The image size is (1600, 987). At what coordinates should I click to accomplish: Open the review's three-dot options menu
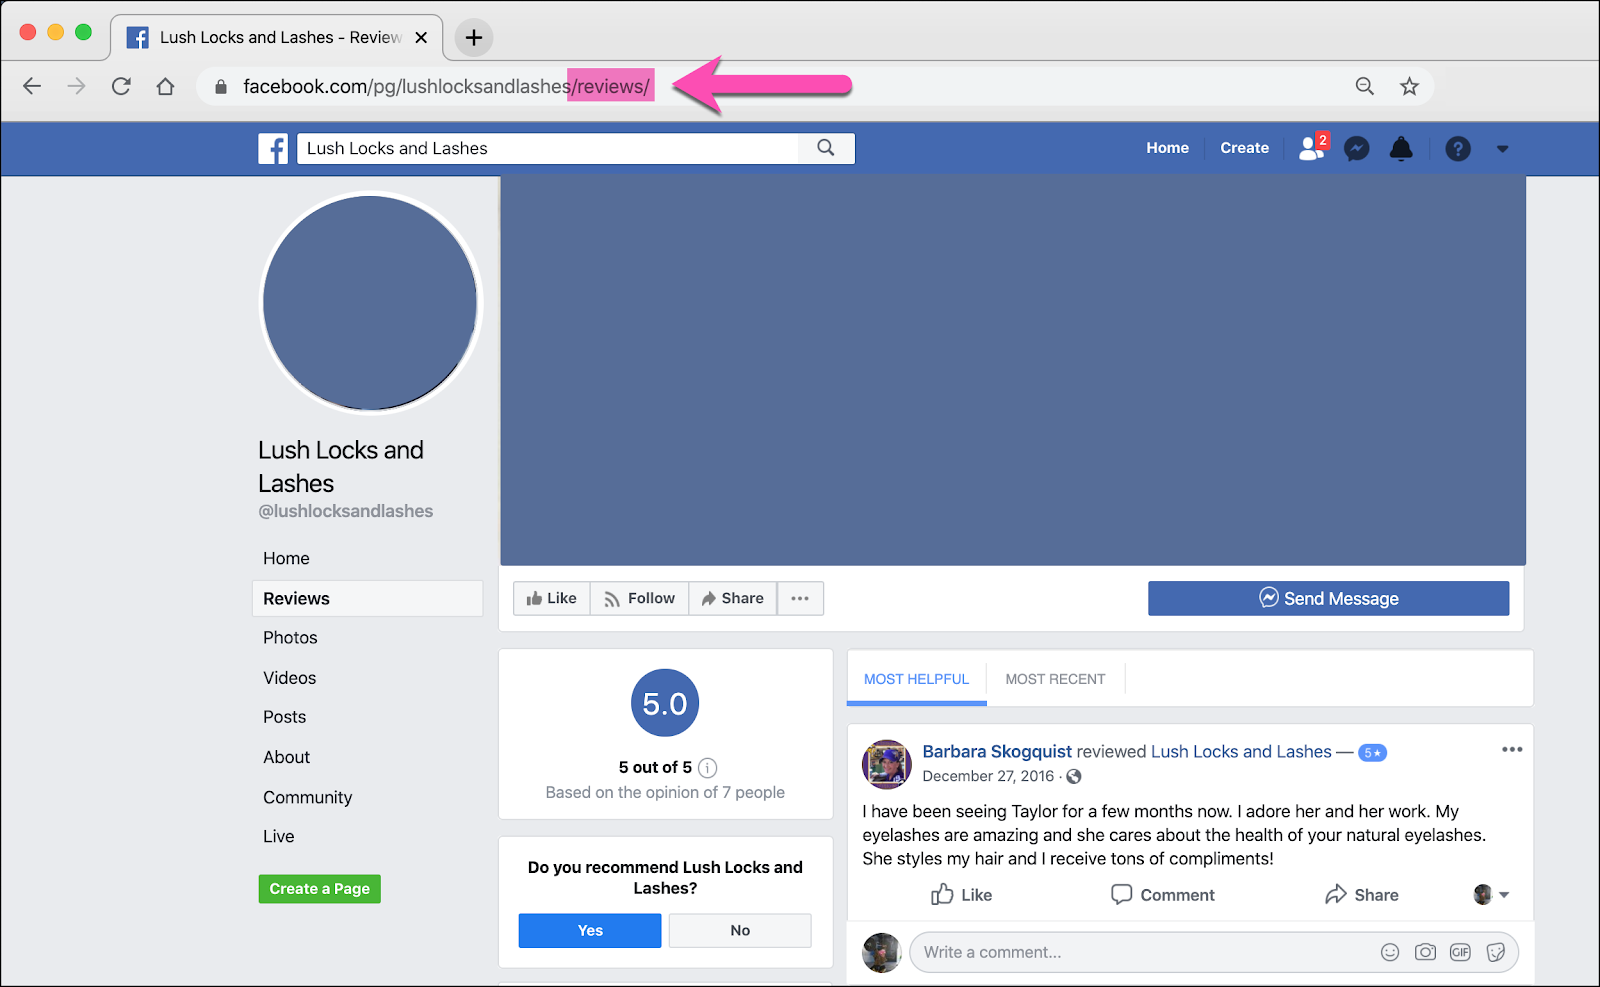tap(1512, 749)
